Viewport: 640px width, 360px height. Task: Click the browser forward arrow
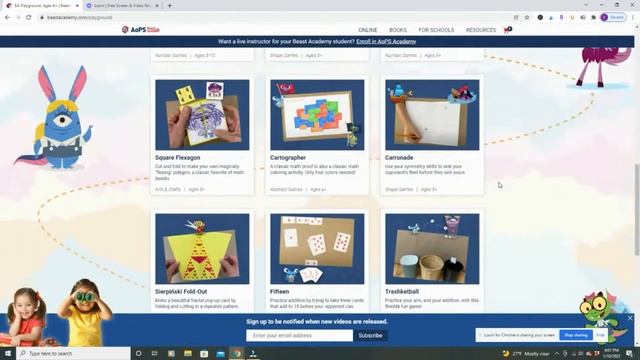pyautogui.click(x=18, y=18)
